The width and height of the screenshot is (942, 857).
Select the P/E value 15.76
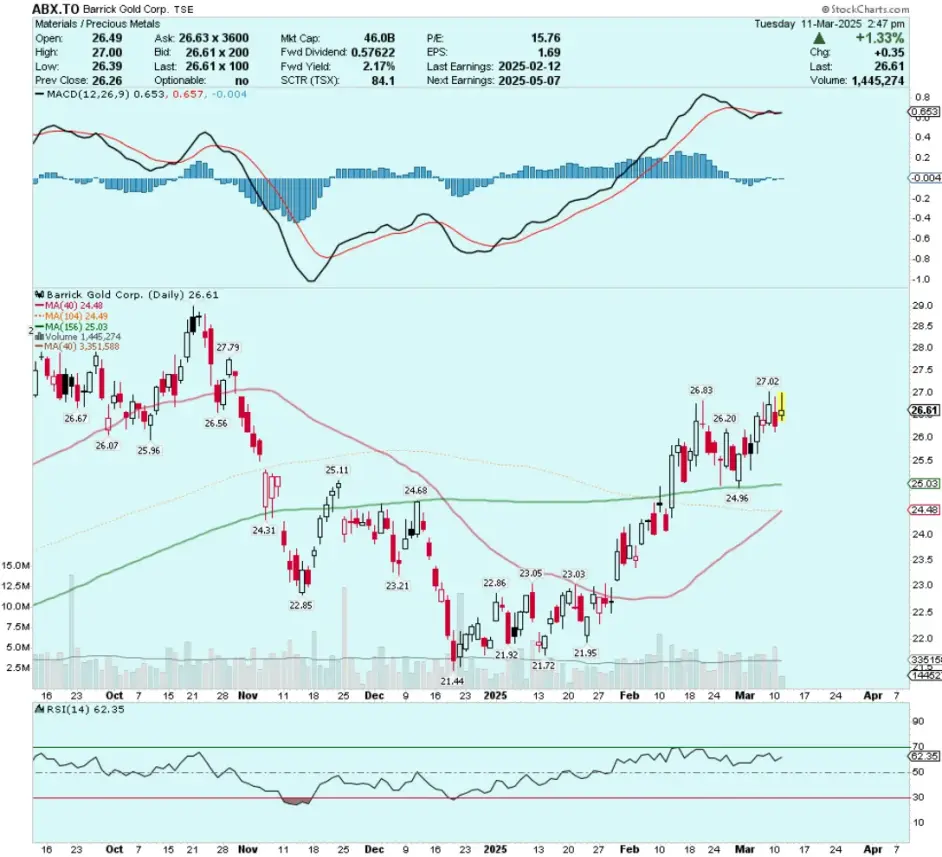pyautogui.click(x=545, y=38)
